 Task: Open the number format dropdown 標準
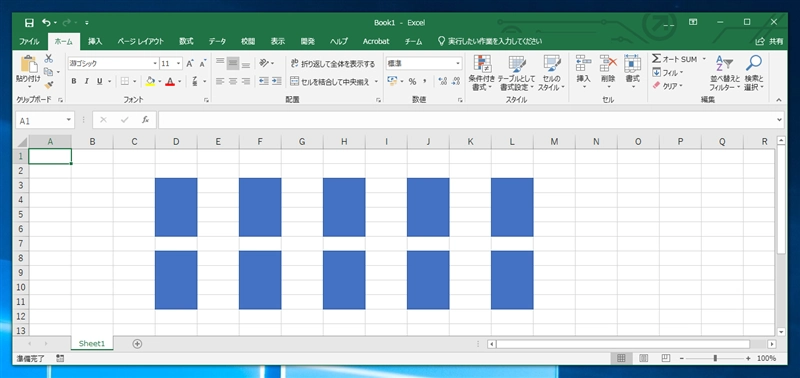[x=458, y=64]
